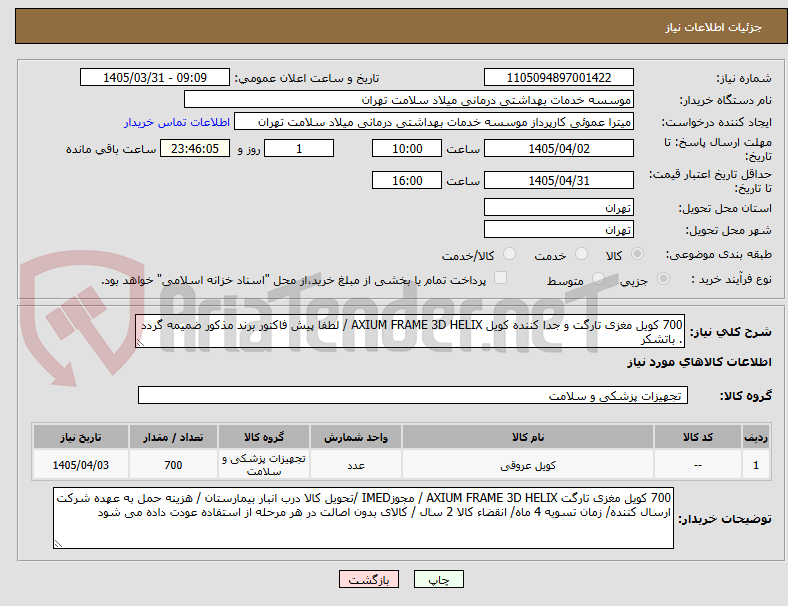Toggle the Islamic treasury payment checkbox
Screen dimensions: 788x606
pos(501,278)
